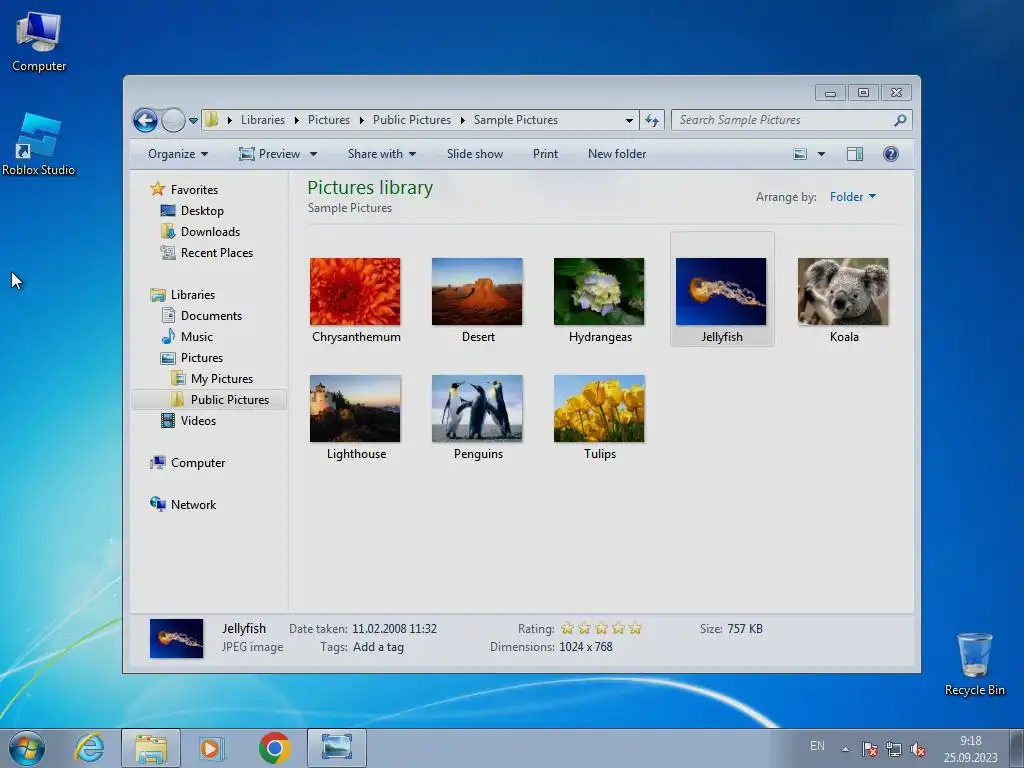Select Public Pictures in address breadcrumb

pyautogui.click(x=411, y=120)
